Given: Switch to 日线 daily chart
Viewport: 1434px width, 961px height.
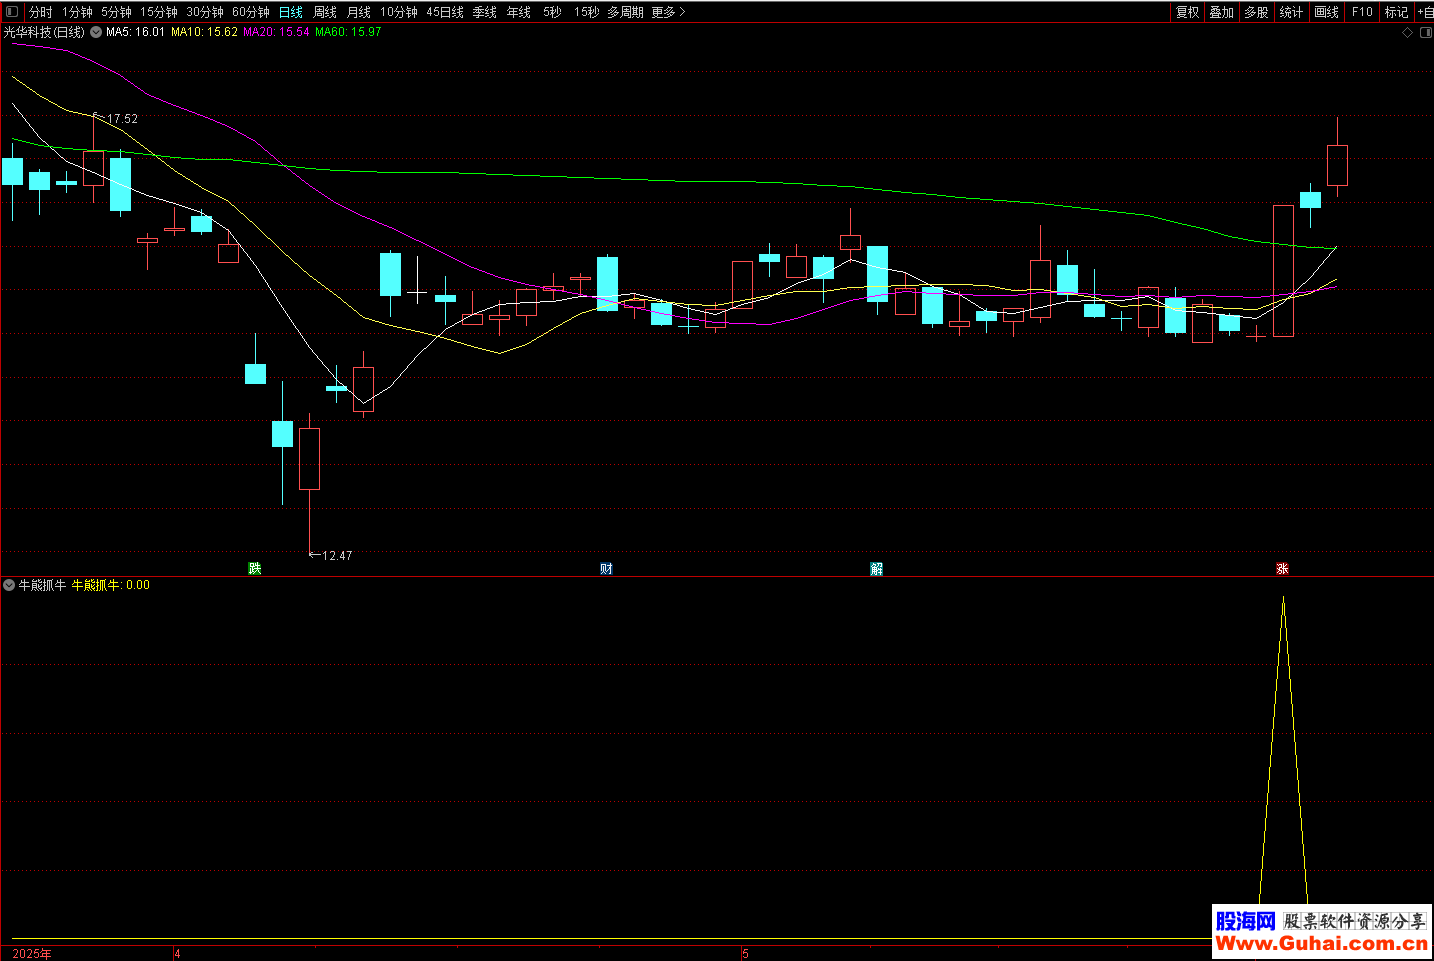Looking at the screenshot, I should 291,12.
